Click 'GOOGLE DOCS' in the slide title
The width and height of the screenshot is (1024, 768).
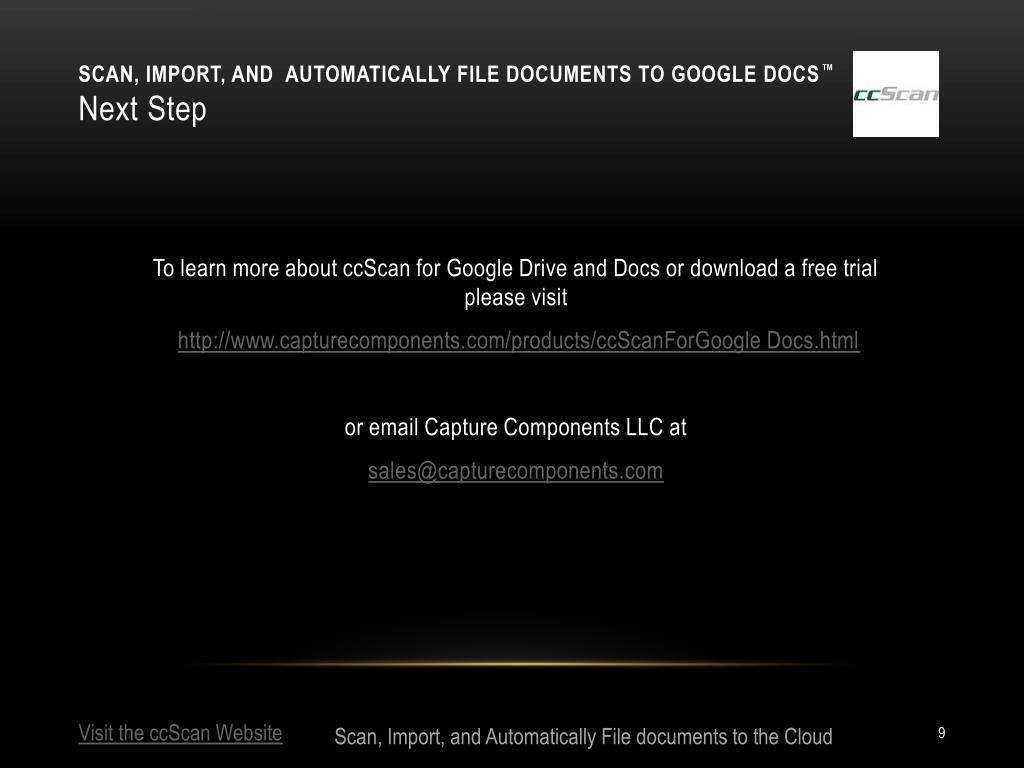pos(745,74)
